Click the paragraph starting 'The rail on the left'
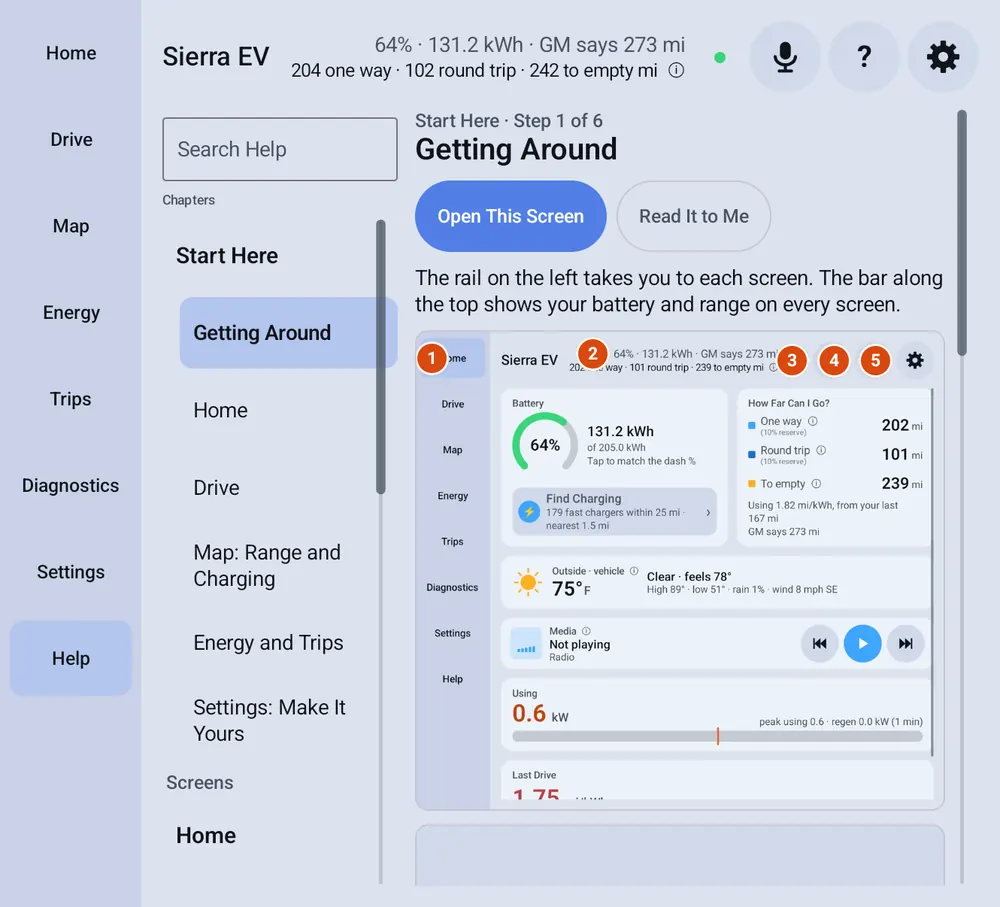This screenshot has height=907, width=1000. coord(679,291)
